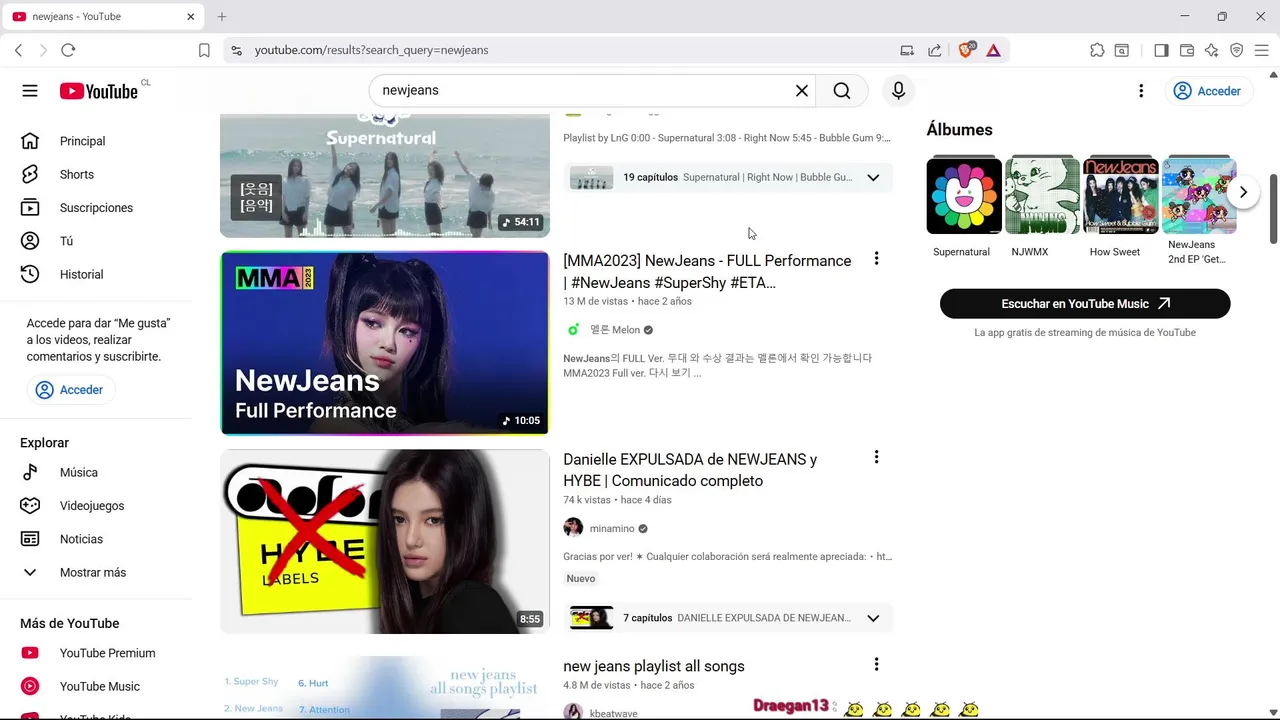The image size is (1280, 720).
Task: Reload the page
Action: click(68, 50)
